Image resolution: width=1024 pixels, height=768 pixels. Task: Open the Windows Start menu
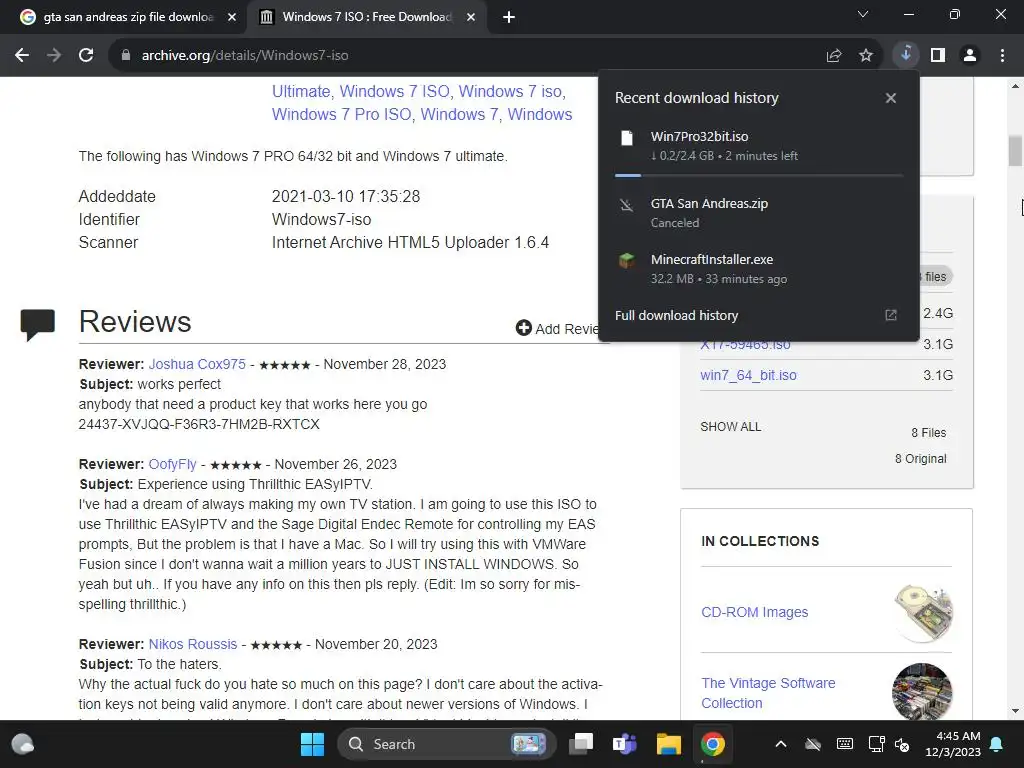(312, 744)
